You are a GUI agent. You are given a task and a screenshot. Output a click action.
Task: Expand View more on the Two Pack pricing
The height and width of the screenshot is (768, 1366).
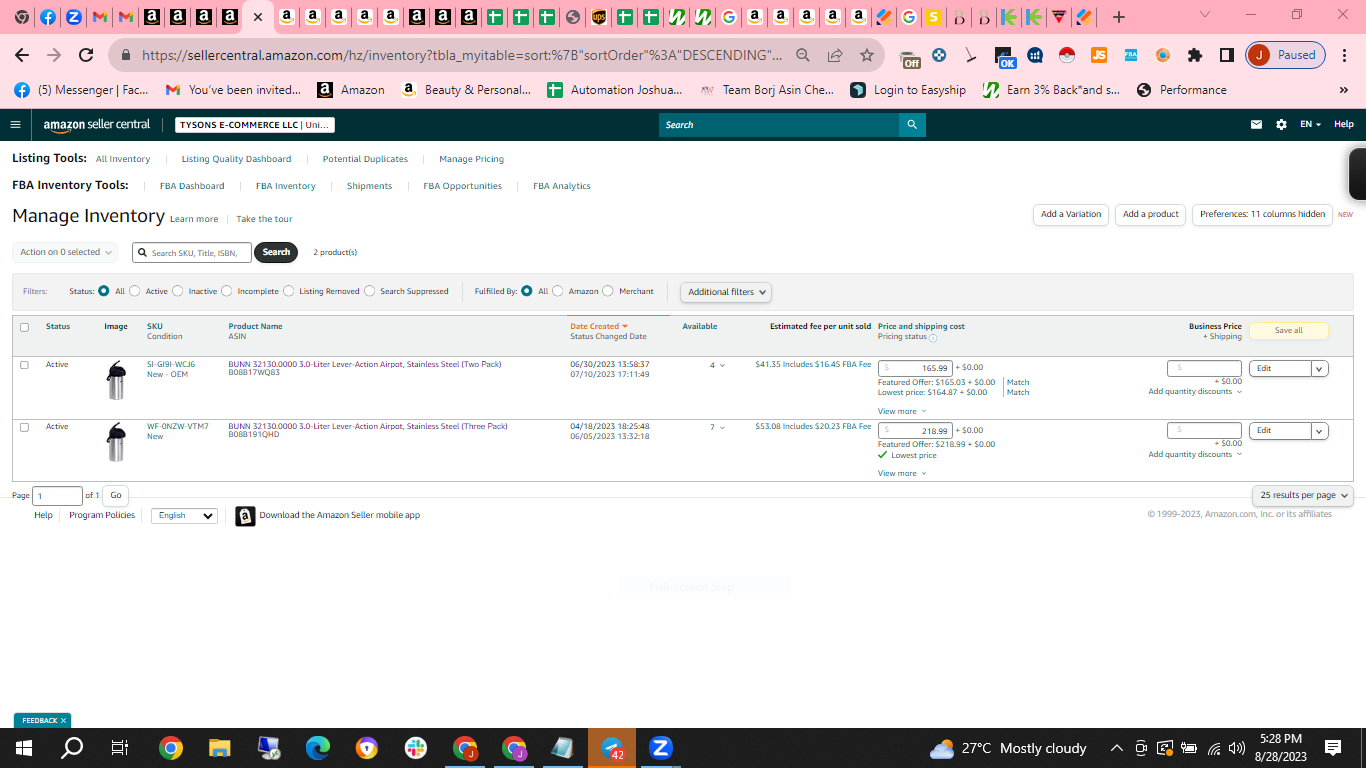pos(902,411)
